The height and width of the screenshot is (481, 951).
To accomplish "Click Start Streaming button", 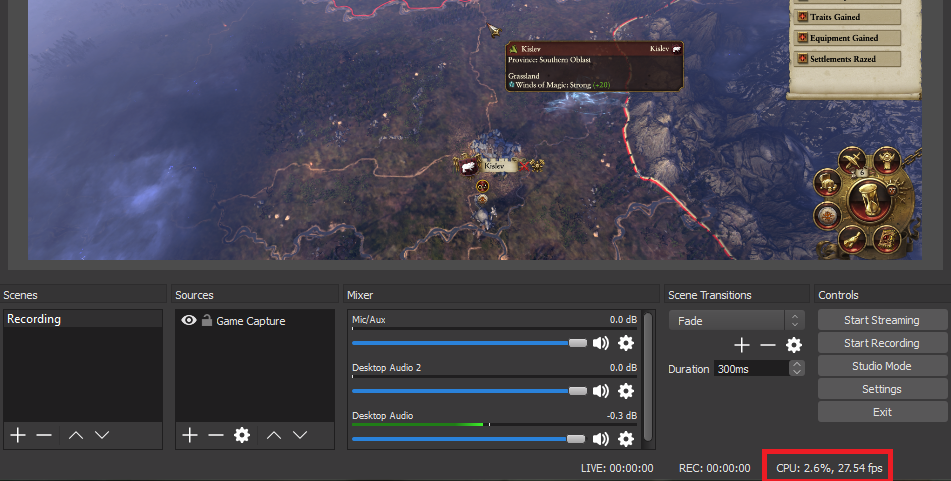I will coord(882,320).
